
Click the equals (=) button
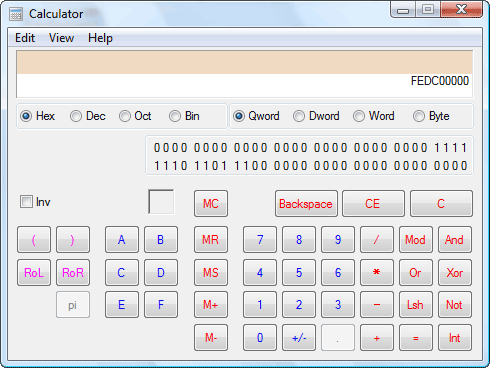[416, 338]
